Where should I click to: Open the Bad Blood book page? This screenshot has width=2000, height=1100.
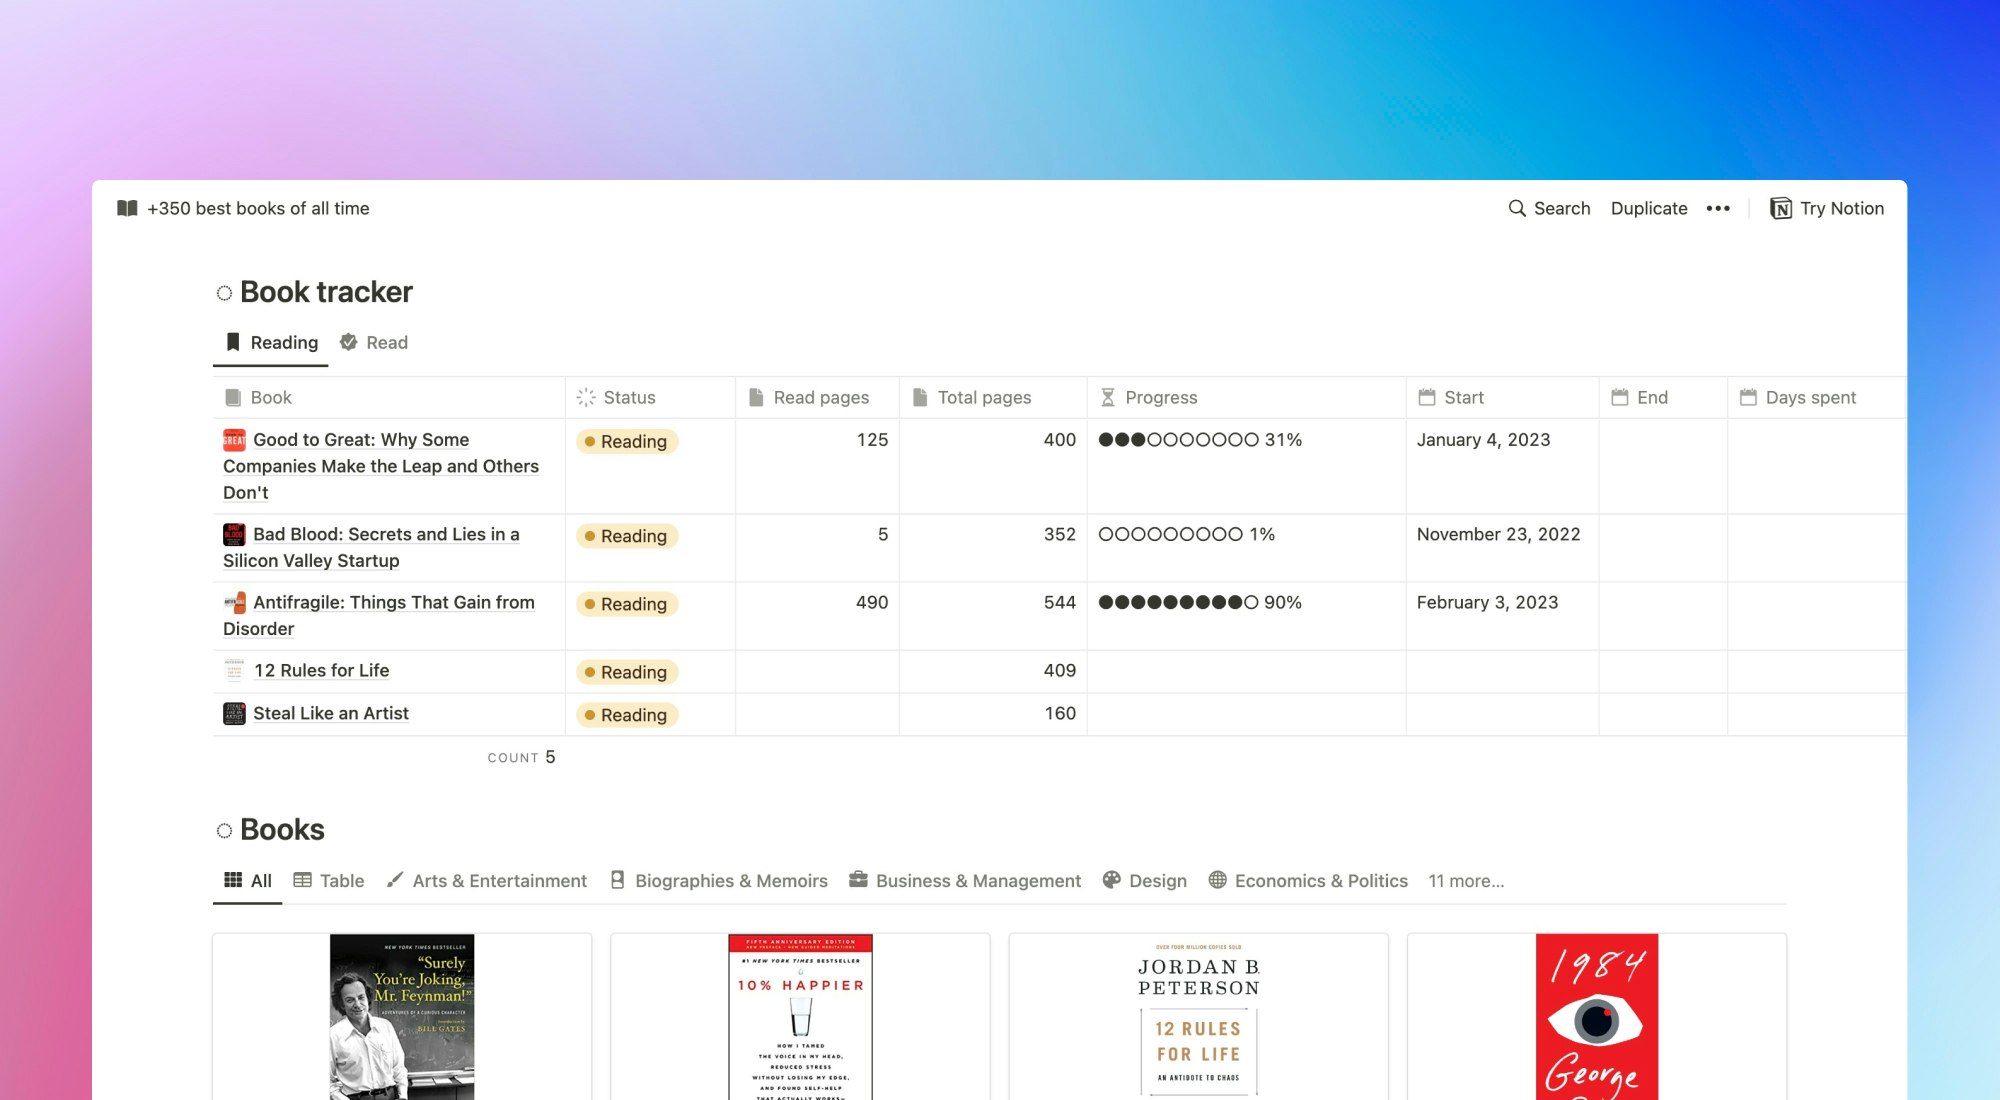371,547
